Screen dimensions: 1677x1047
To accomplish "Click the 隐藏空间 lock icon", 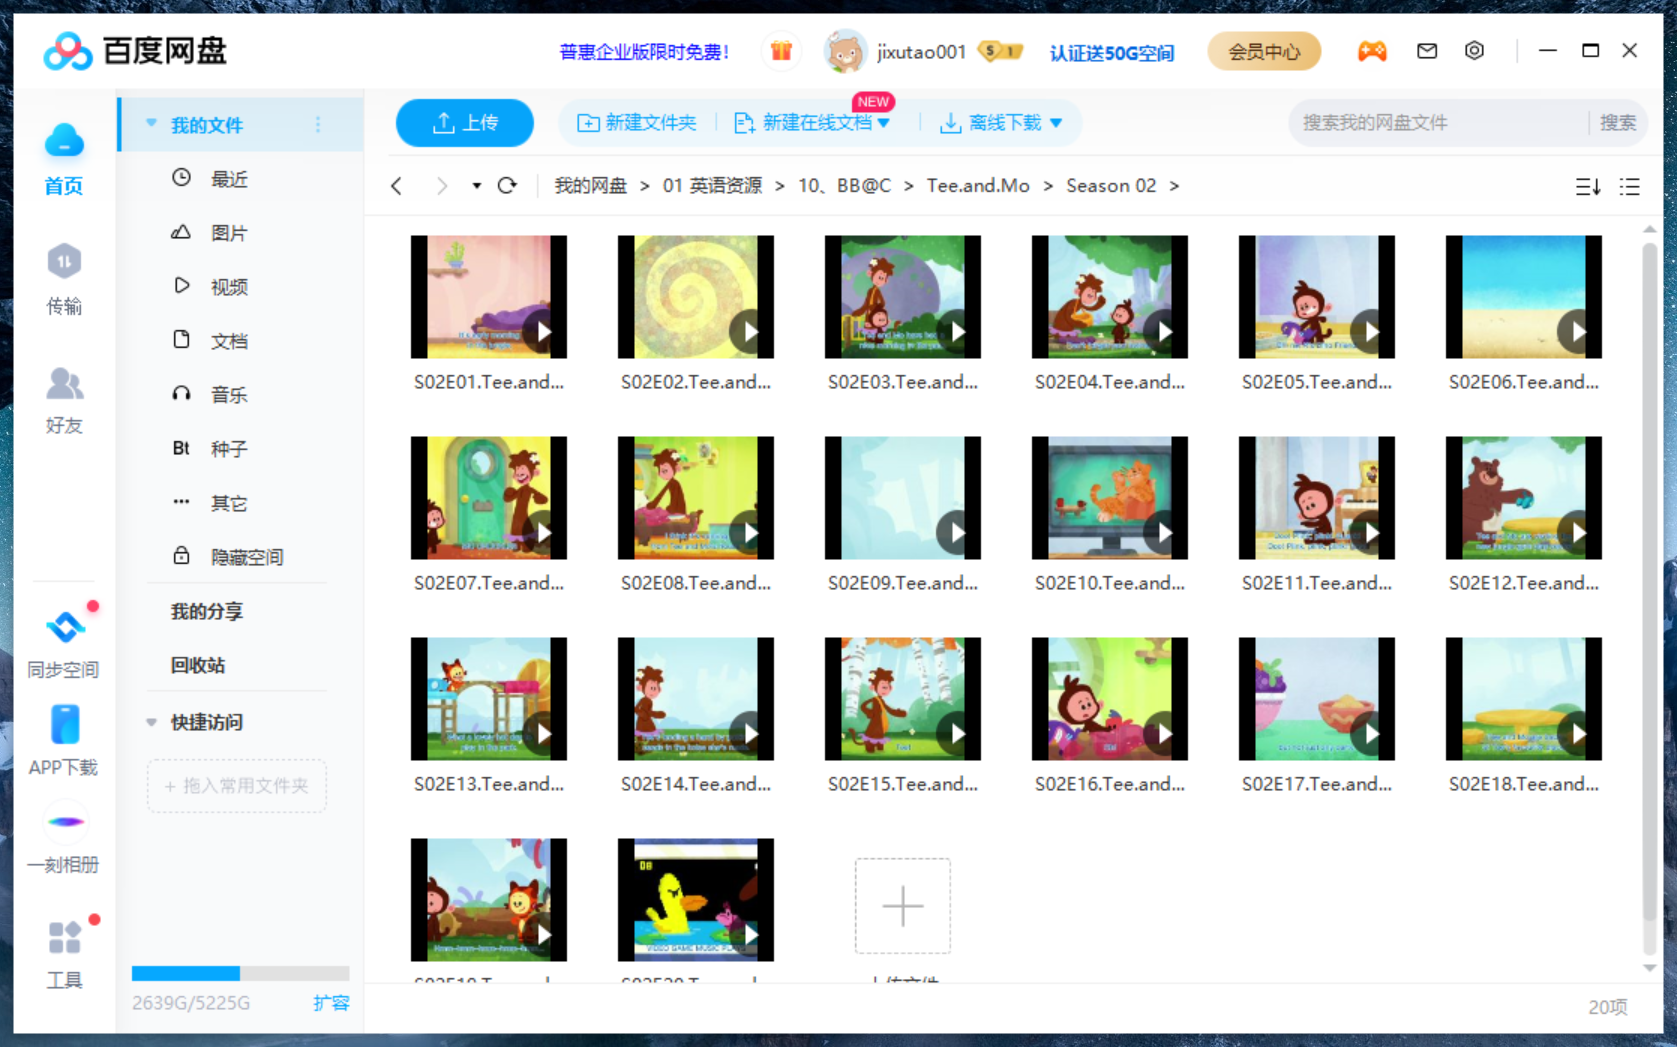I will 181,556.
